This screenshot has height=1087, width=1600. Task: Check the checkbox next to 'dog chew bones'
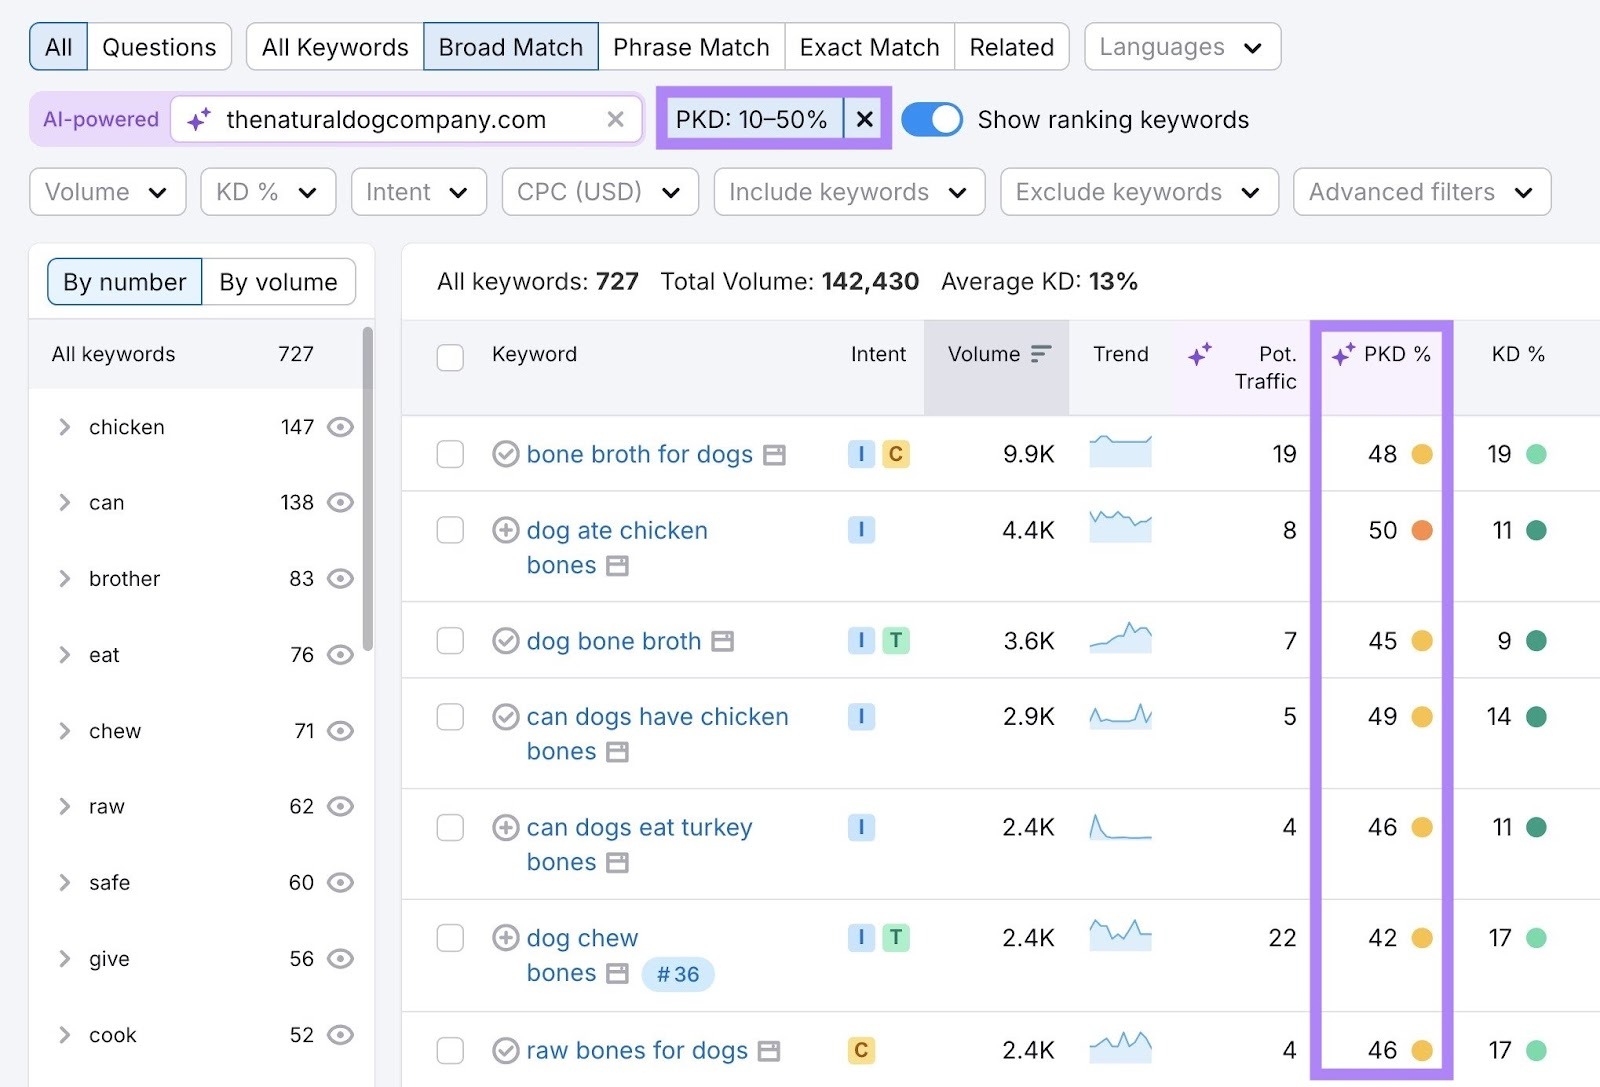[450, 938]
